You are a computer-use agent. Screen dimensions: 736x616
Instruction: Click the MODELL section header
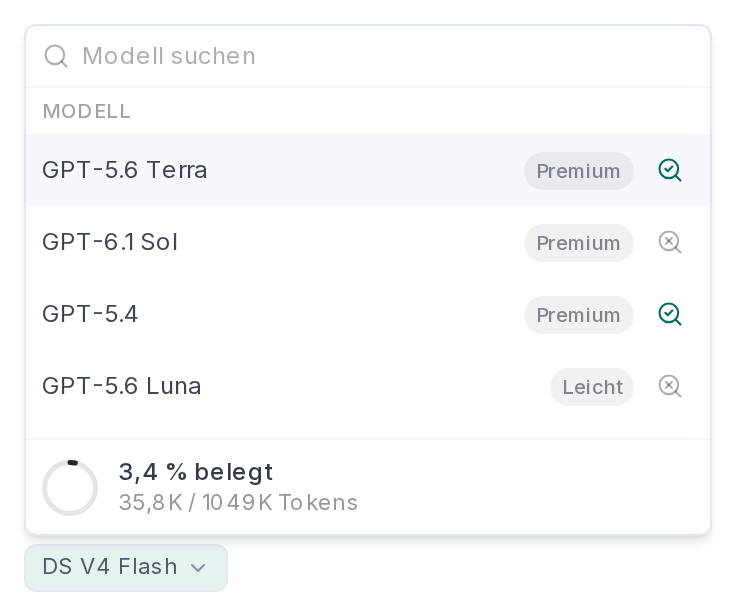(x=87, y=112)
